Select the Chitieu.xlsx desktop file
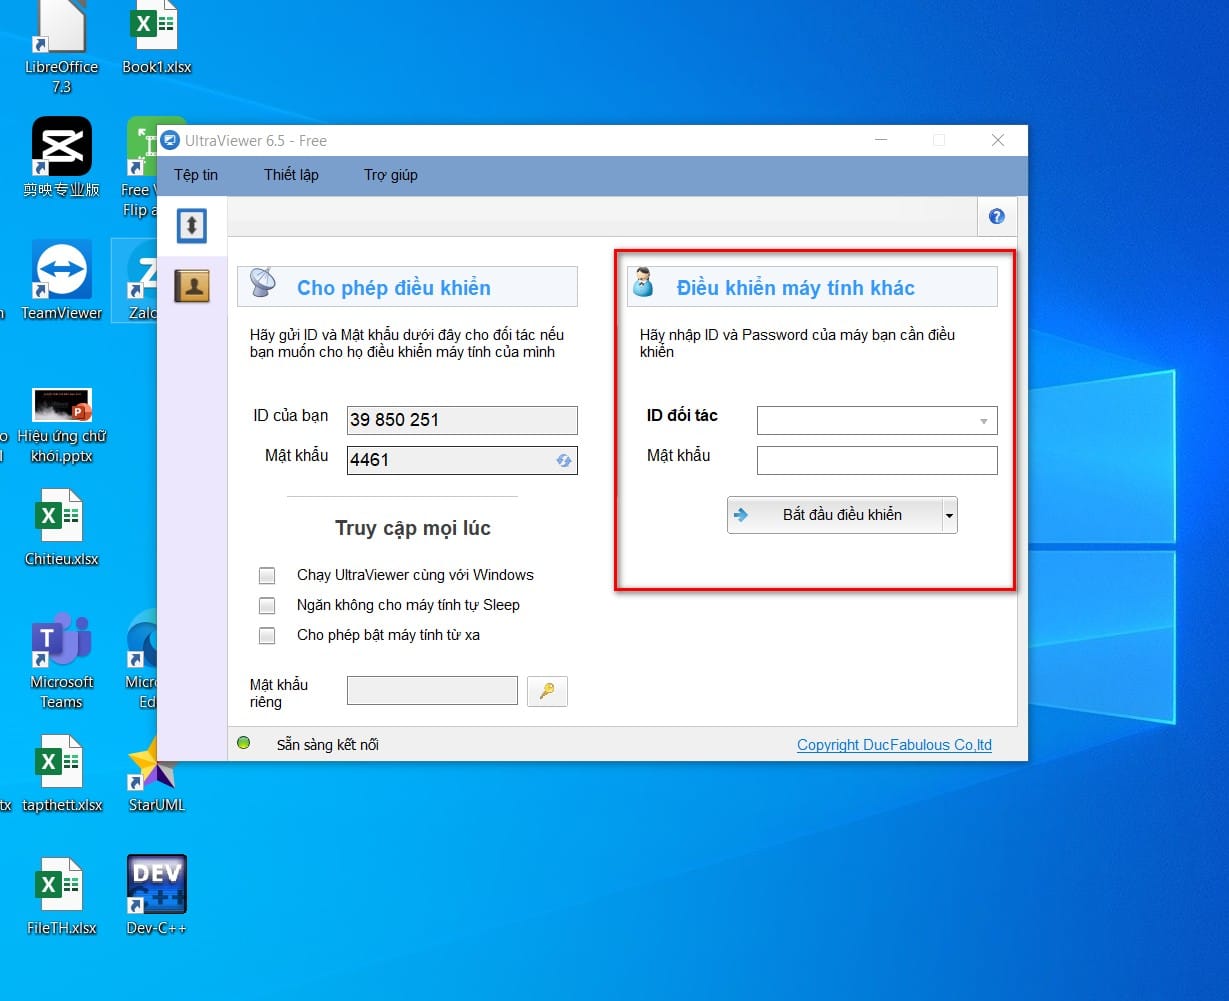The image size is (1229, 1001). (62, 528)
